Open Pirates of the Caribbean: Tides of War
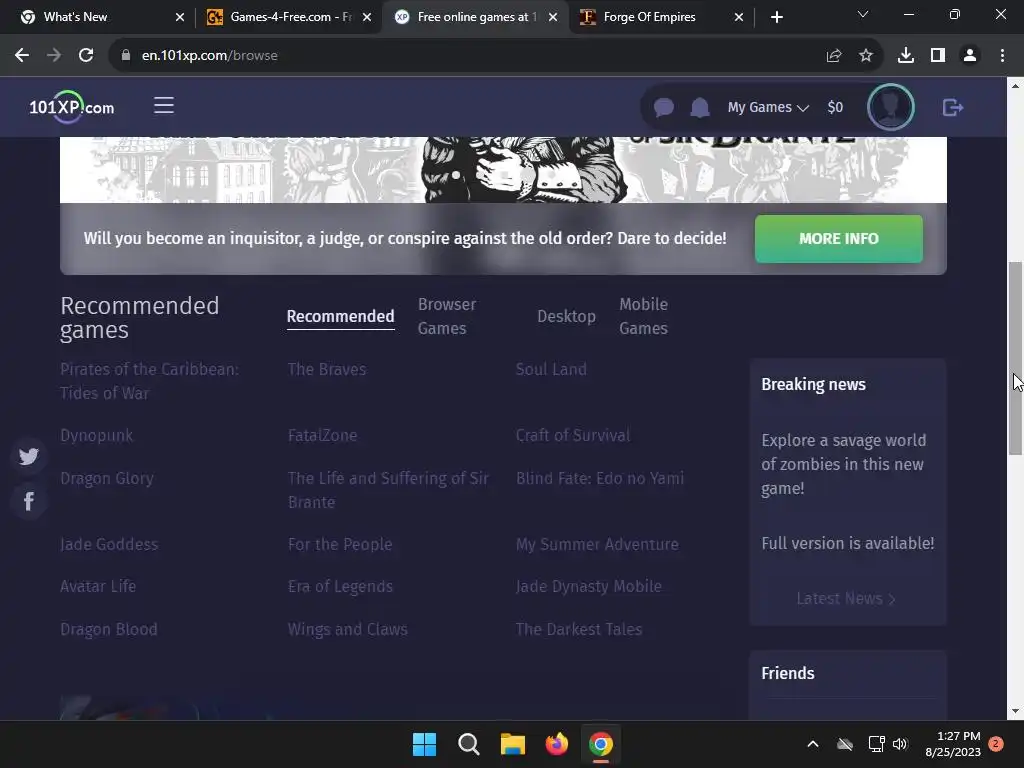Image resolution: width=1024 pixels, height=768 pixels. tap(150, 381)
